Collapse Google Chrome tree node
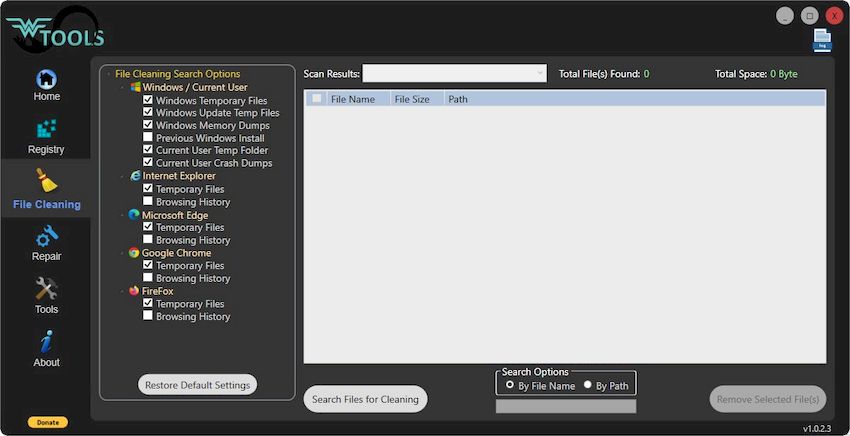The height and width of the screenshot is (436, 850). coord(124,253)
